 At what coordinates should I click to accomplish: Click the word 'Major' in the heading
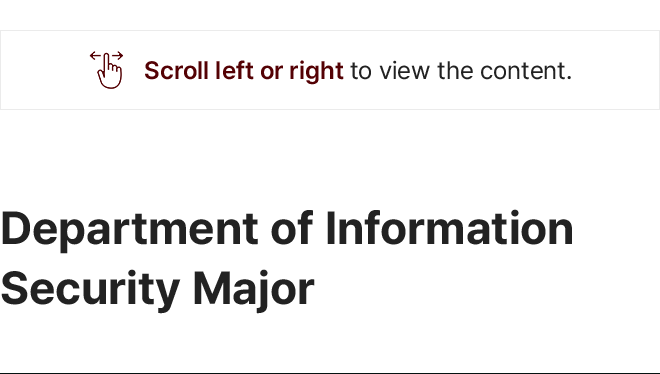click(x=253, y=290)
